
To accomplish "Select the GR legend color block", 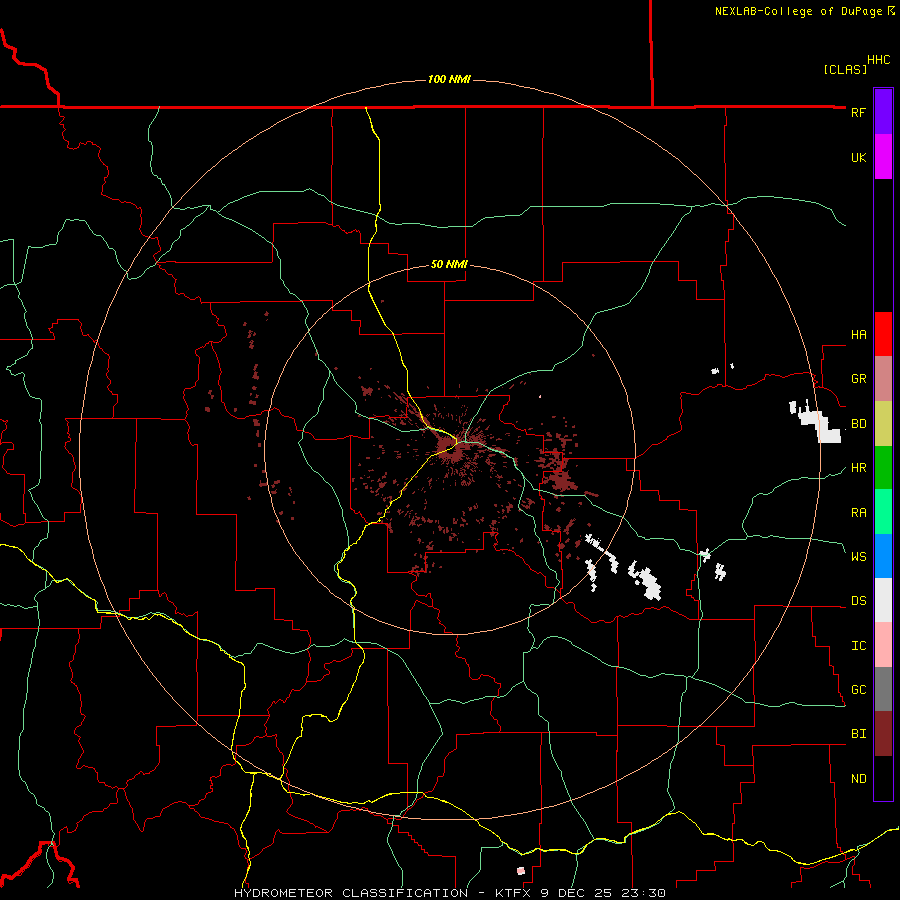I will [x=883, y=379].
